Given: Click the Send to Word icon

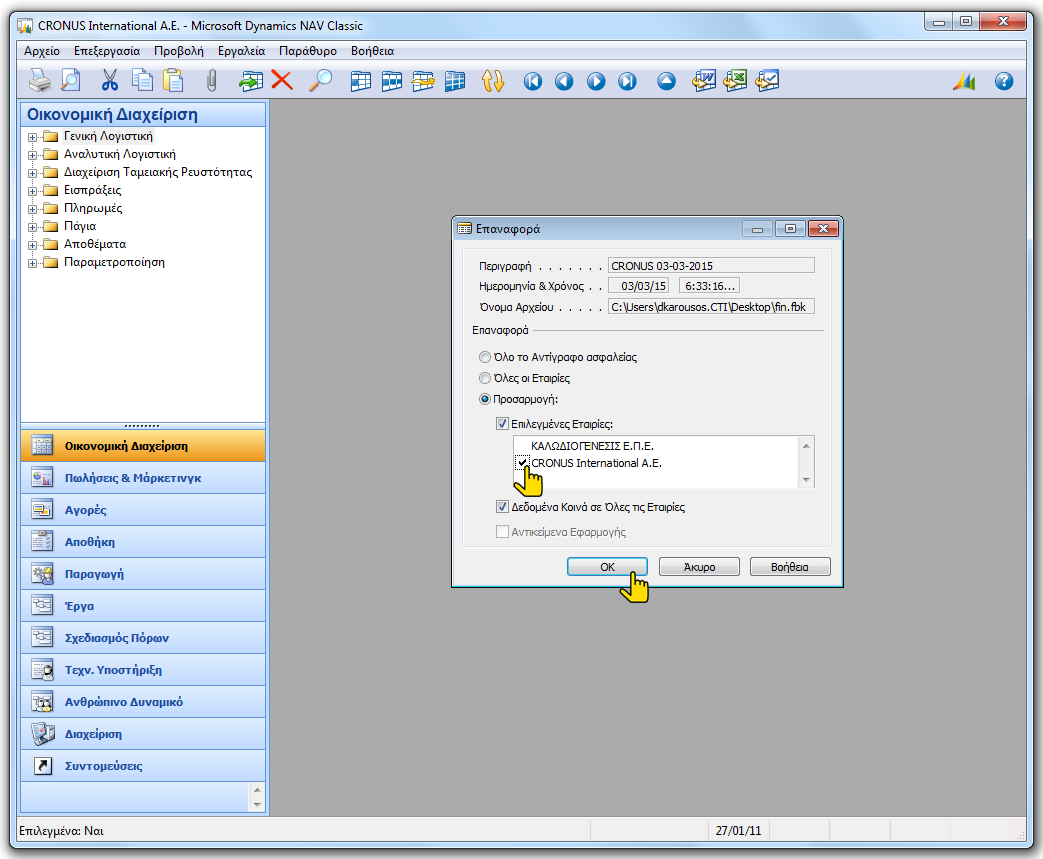Looking at the screenshot, I should tap(704, 81).
